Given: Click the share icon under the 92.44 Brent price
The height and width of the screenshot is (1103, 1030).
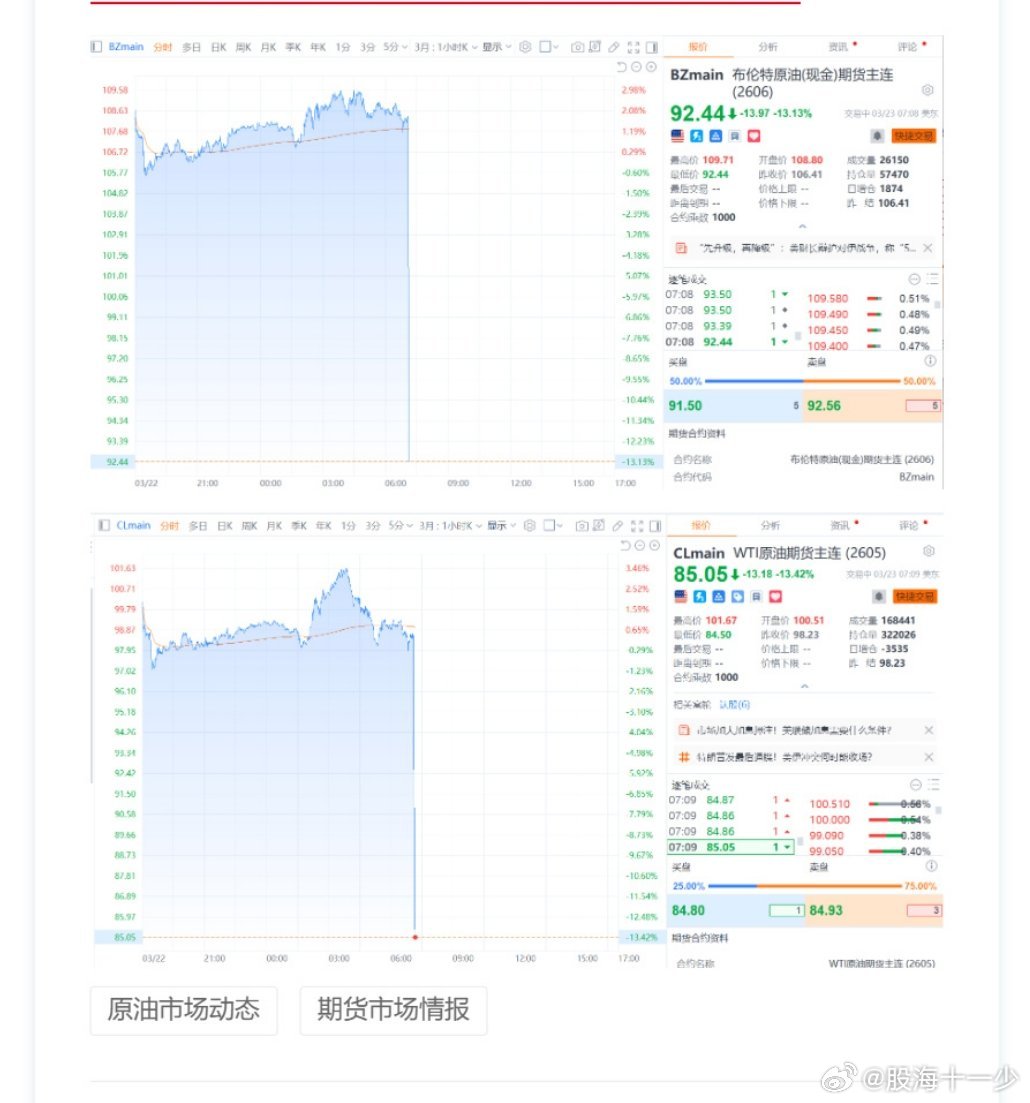Looking at the screenshot, I should tap(733, 137).
